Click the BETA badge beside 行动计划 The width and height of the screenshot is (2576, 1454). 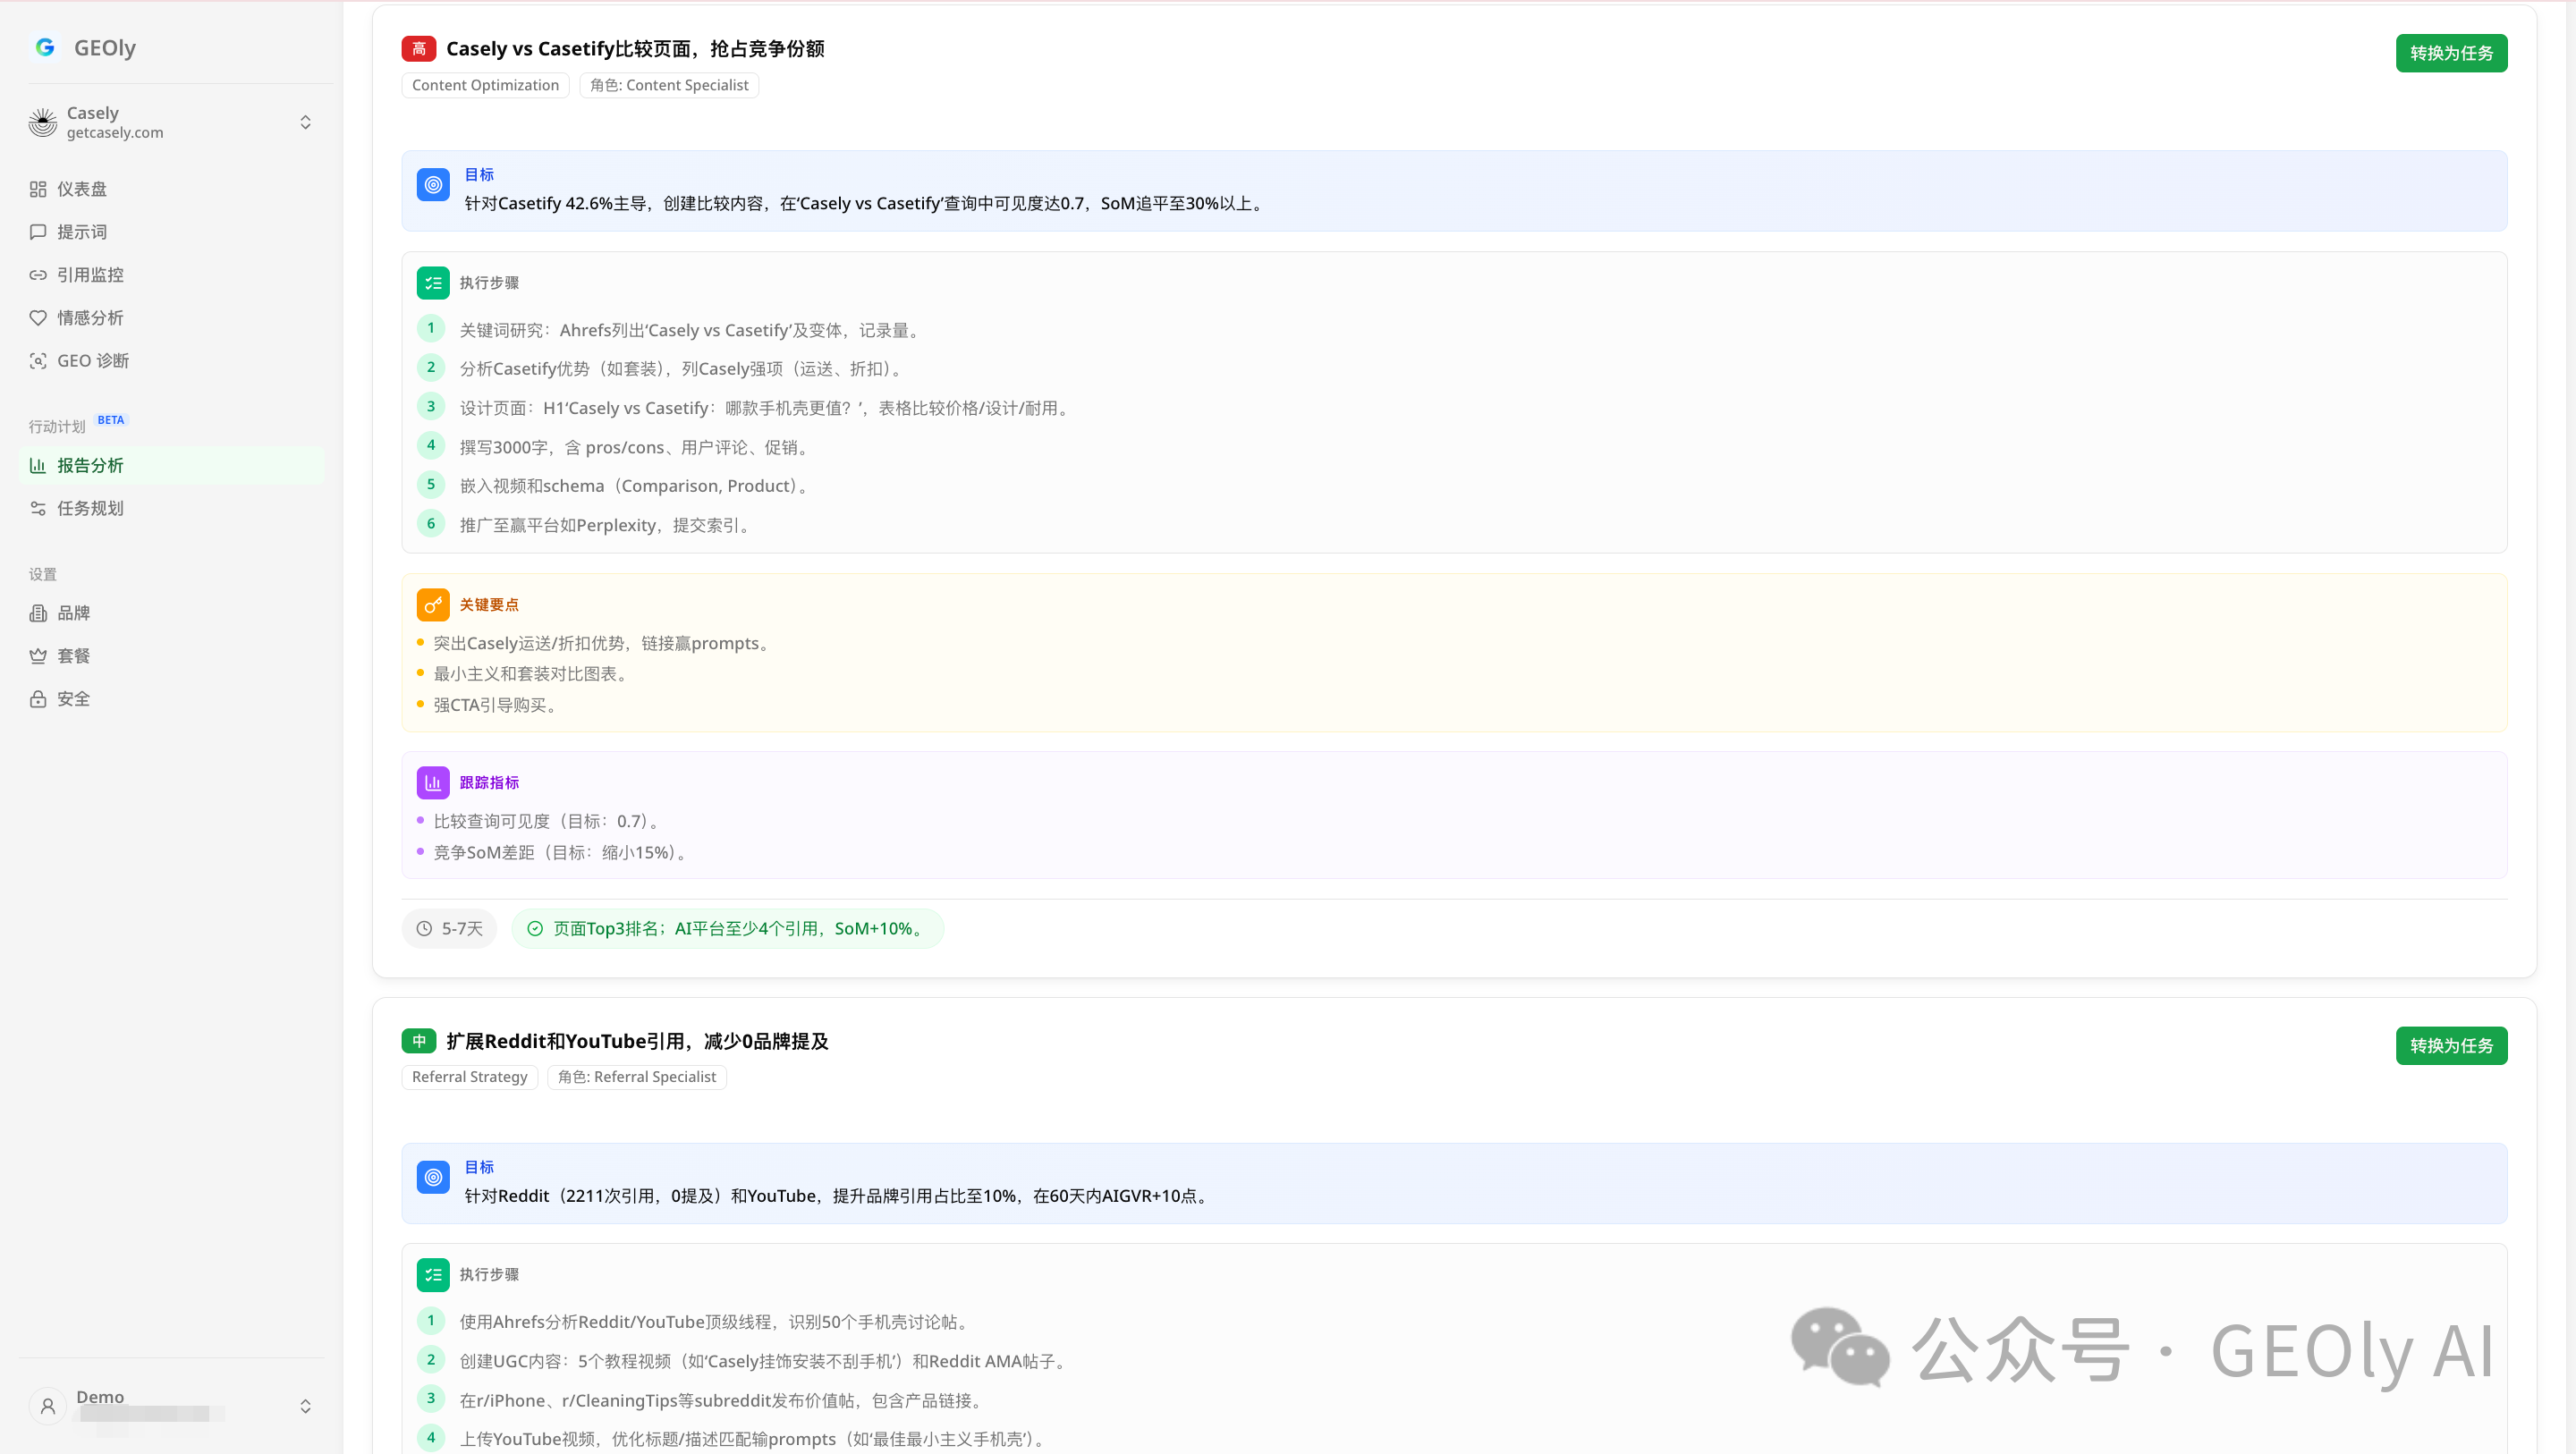111,420
